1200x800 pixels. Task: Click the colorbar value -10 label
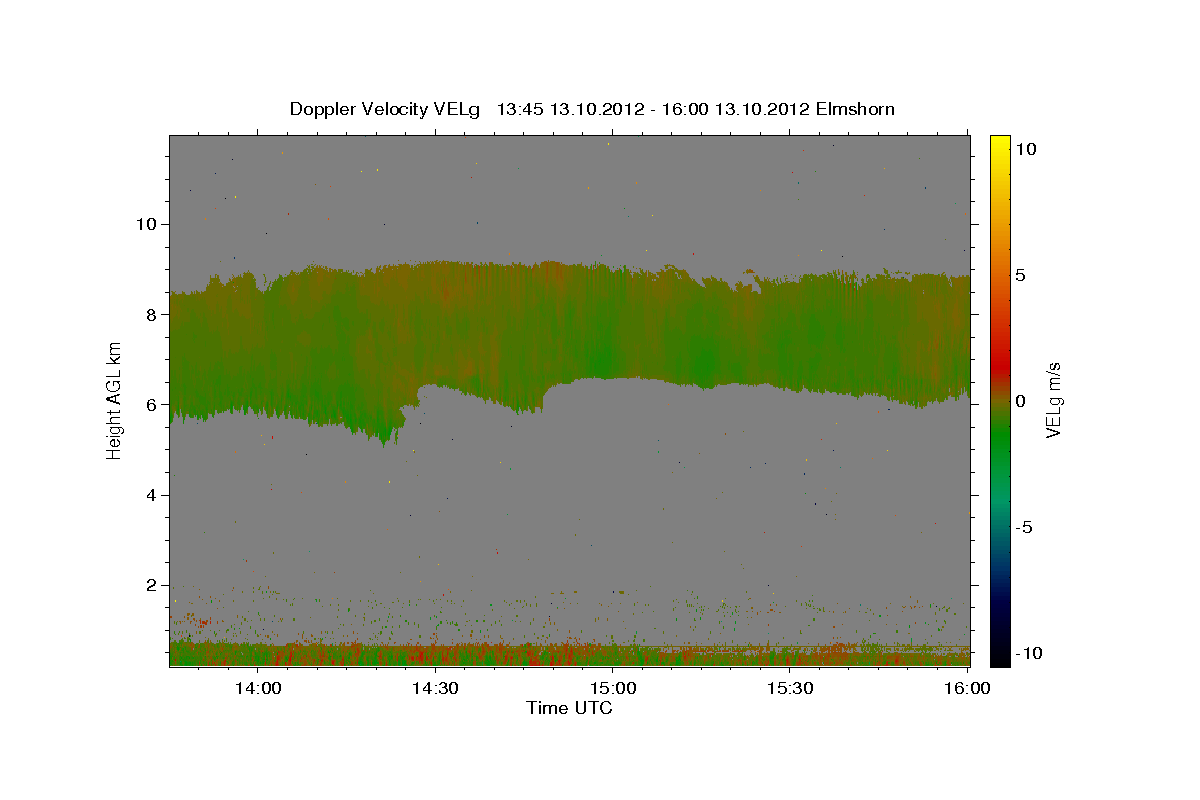(x=1027, y=653)
